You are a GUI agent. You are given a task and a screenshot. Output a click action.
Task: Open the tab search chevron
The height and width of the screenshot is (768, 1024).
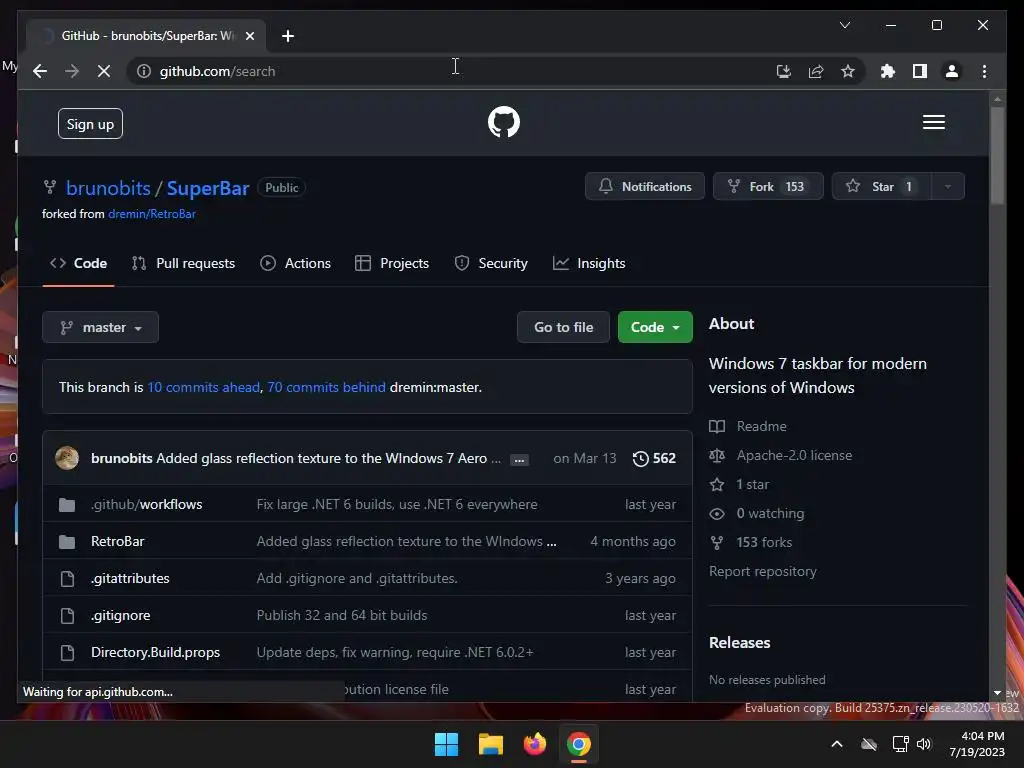click(844, 25)
